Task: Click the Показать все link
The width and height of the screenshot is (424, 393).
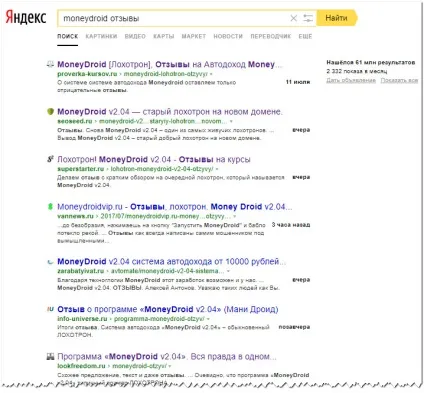Action: (399, 80)
